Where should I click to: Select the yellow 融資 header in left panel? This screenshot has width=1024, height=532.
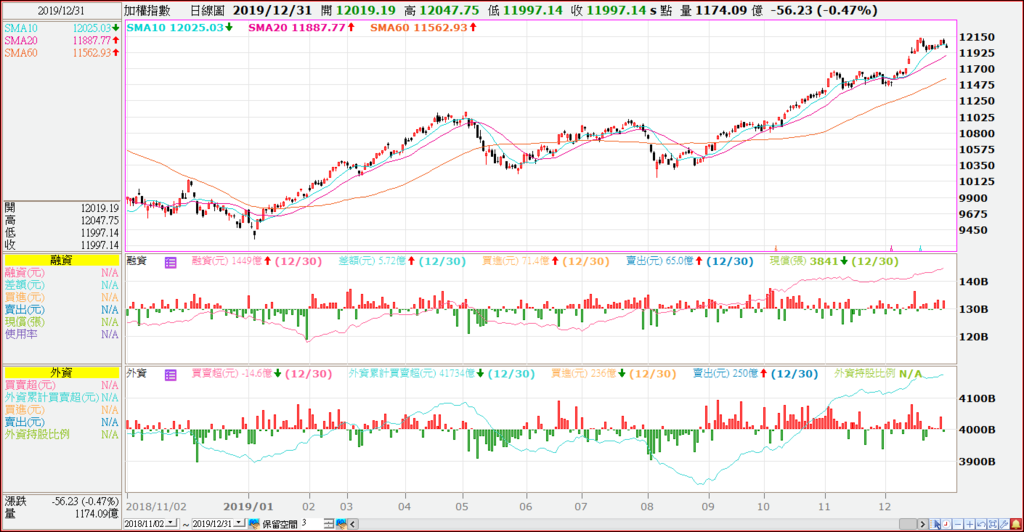tap(61, 260)
